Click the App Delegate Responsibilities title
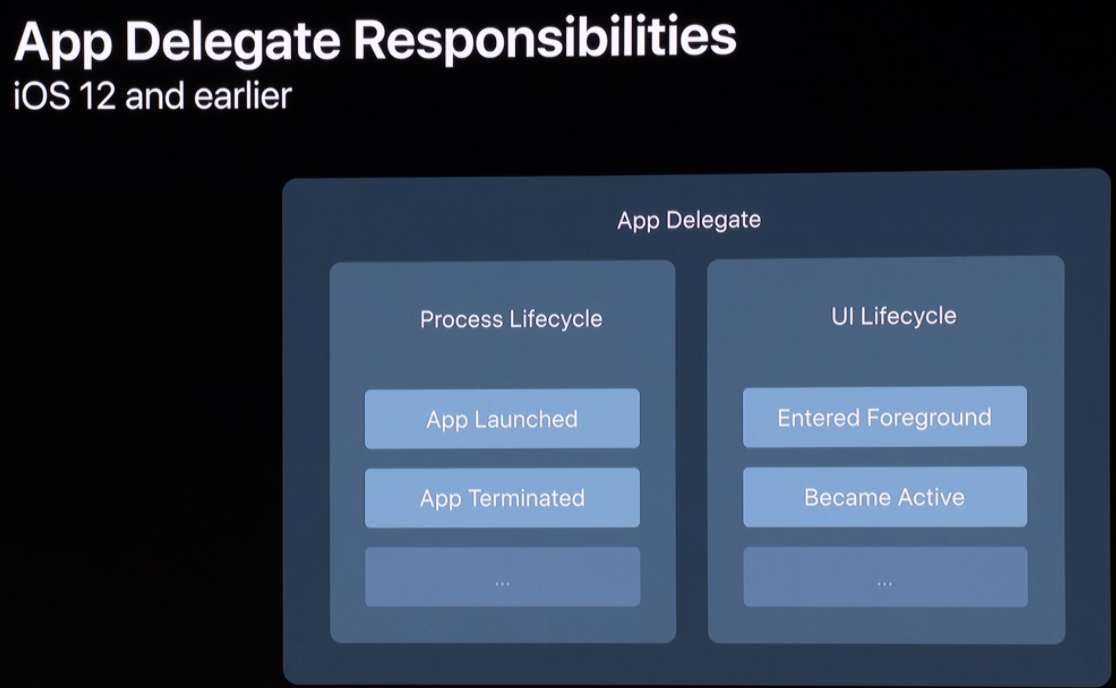The image size is (1116, 688). click(x=375, y=40)
